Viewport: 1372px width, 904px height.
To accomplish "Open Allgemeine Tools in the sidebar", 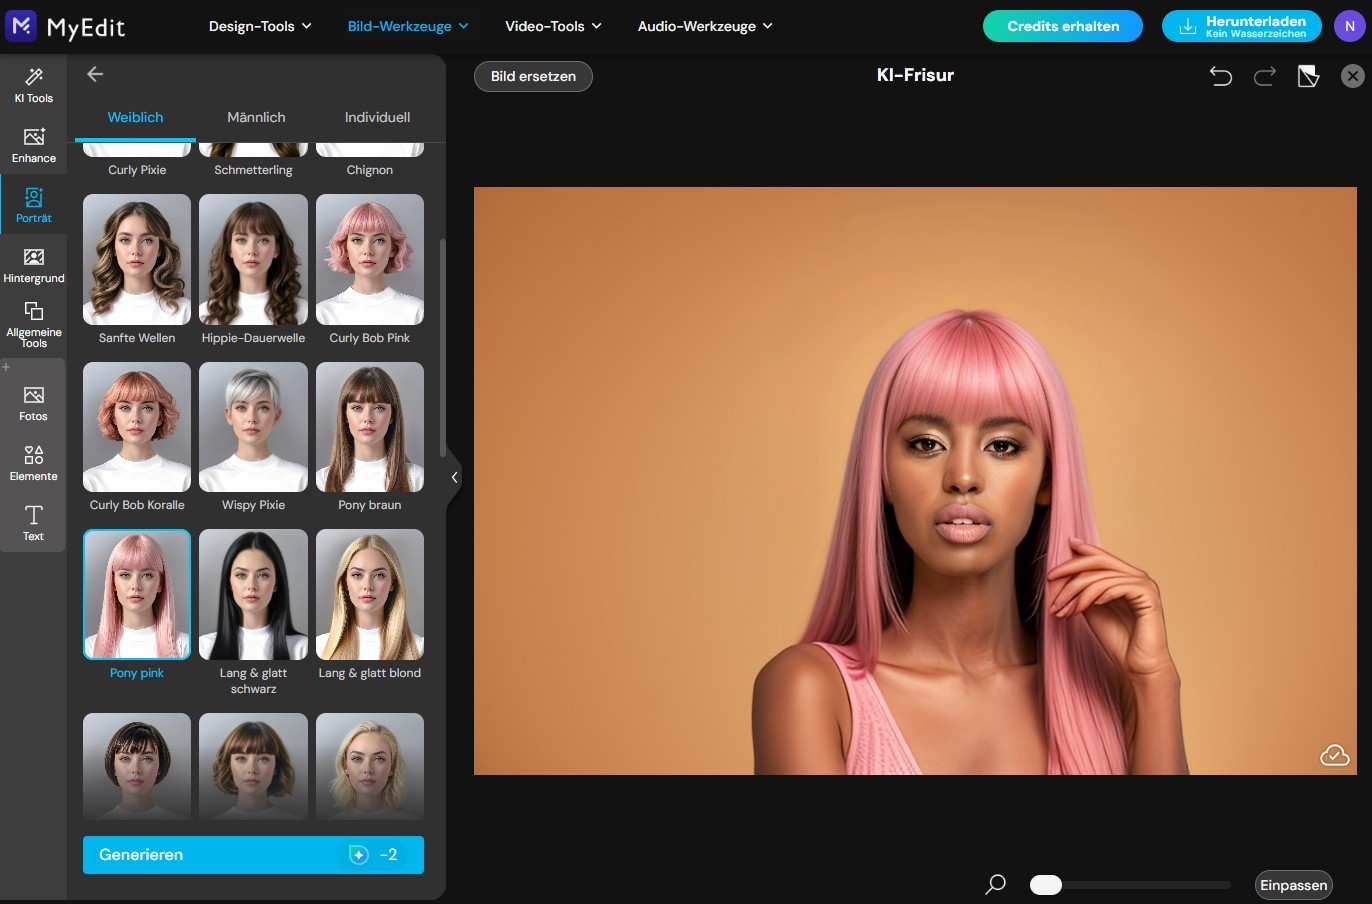I will (33, 324).
